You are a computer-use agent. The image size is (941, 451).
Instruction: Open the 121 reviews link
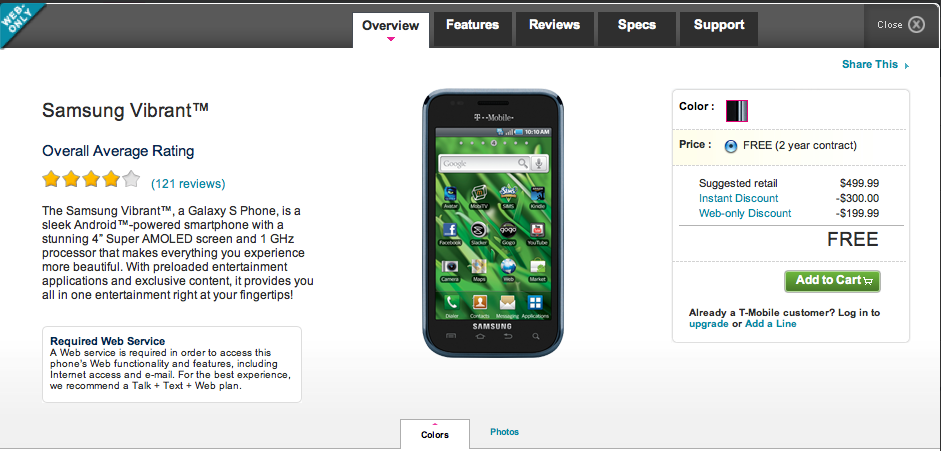coord(188,184)
